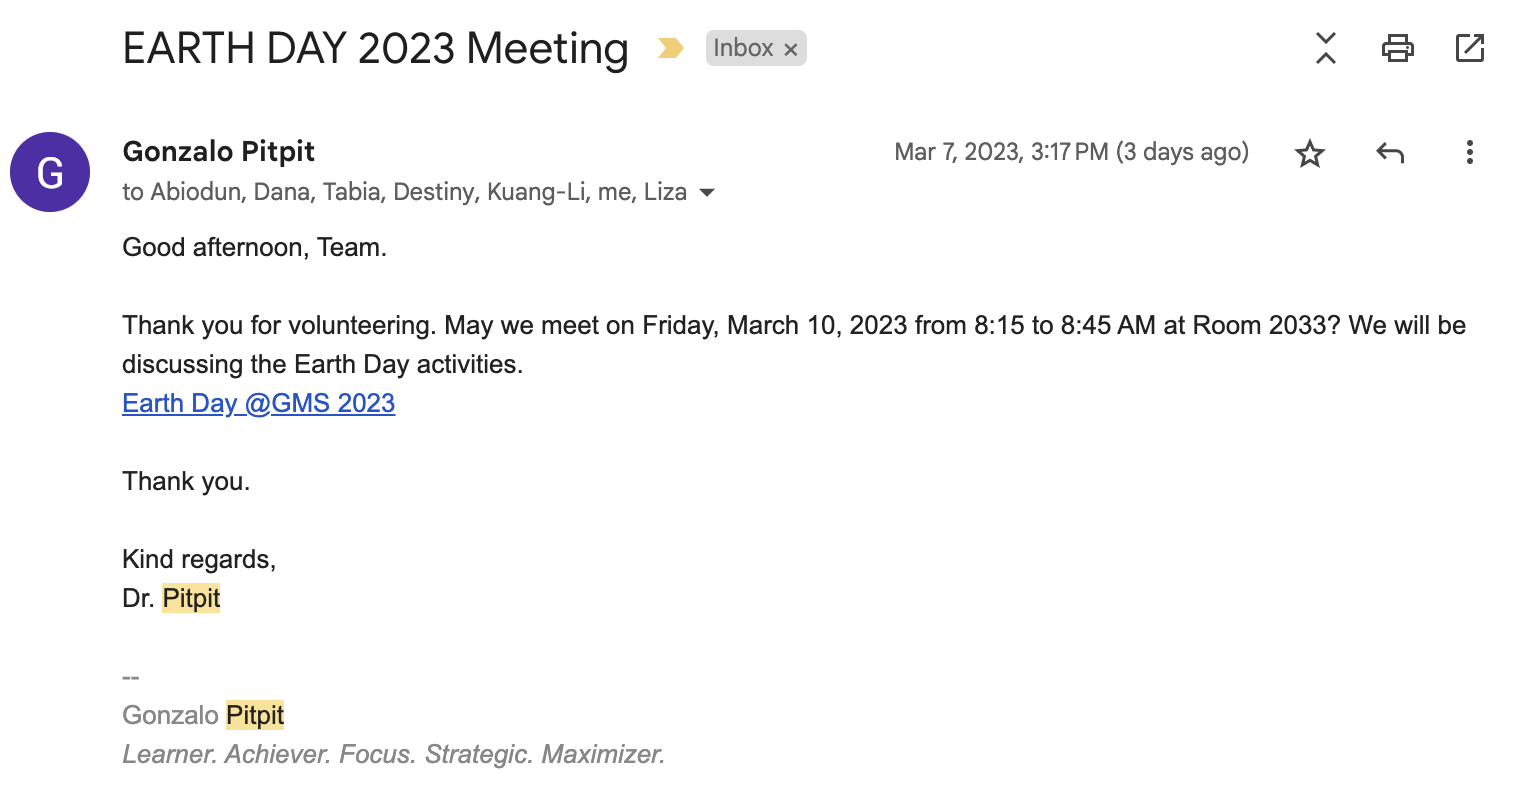Click the Mar 7, 2023 timestamp
Image resolution: width=1520 pixels, height=802 pixels.
(1071, 152)
